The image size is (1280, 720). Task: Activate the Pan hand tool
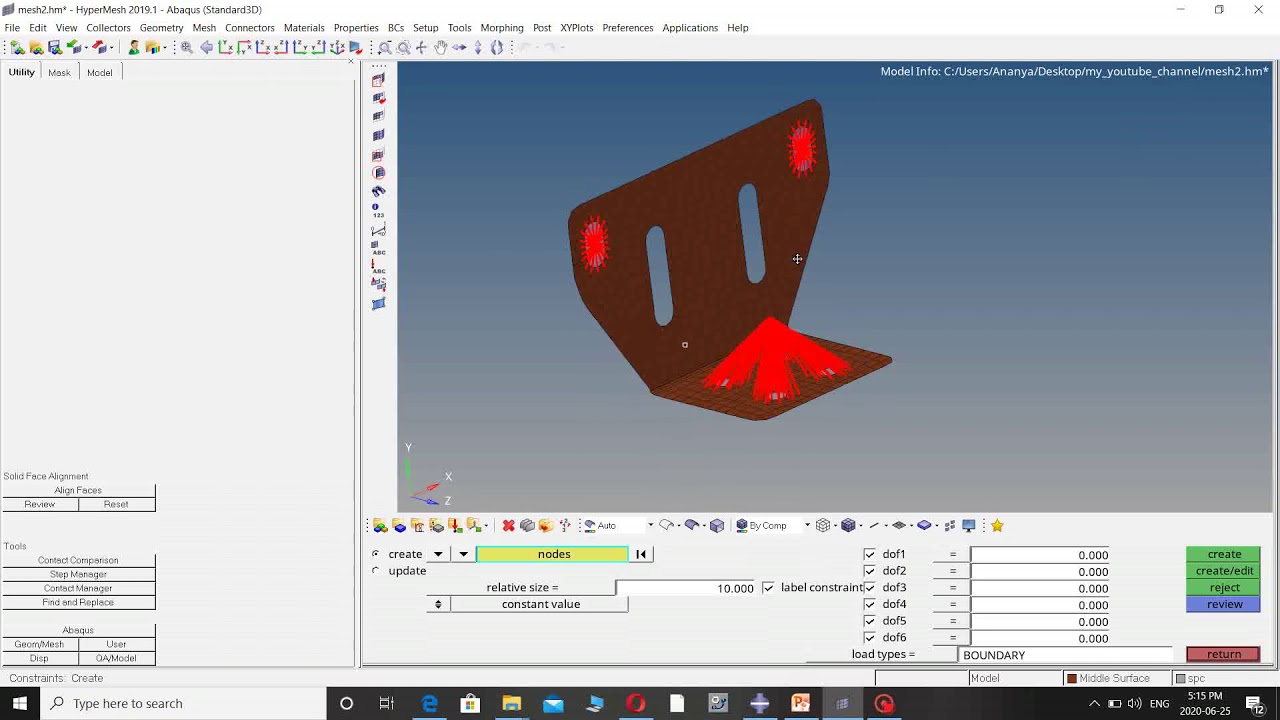click(x=440, y=47)
